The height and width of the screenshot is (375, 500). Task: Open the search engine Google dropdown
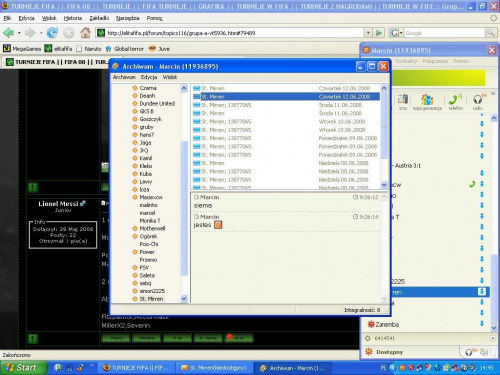[x=396, y=33]
